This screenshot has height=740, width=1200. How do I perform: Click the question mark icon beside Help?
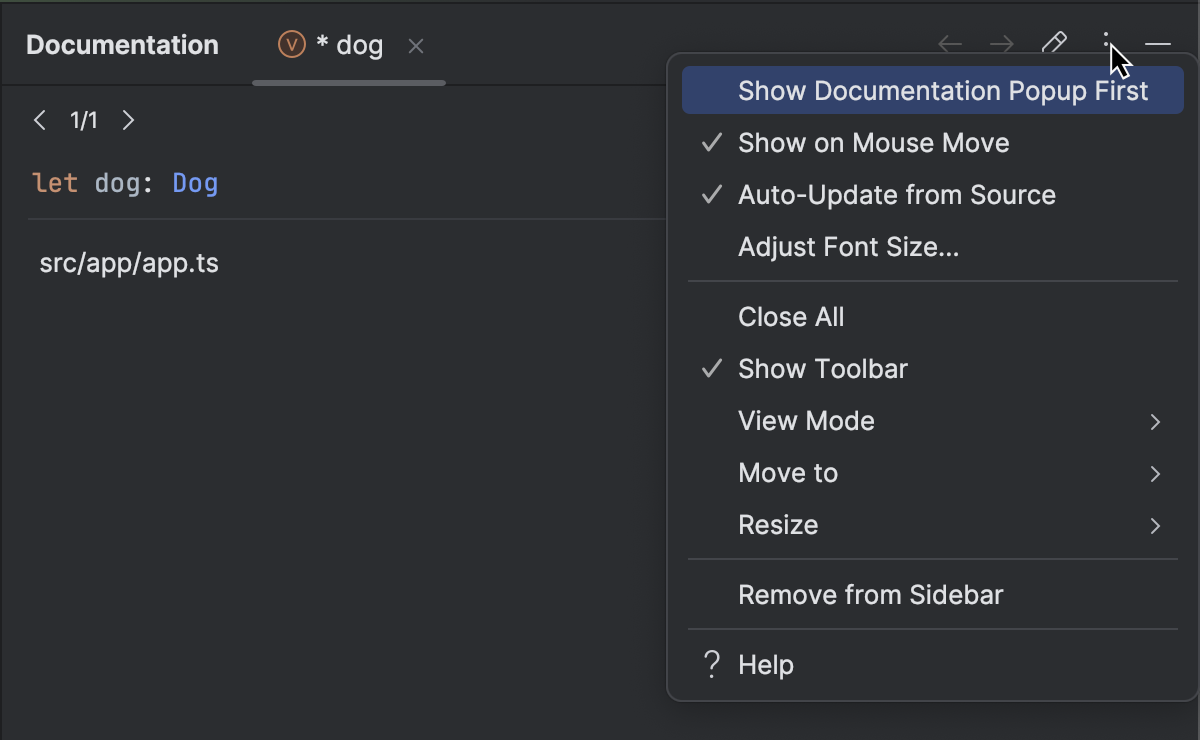click(x=710, y=664)
